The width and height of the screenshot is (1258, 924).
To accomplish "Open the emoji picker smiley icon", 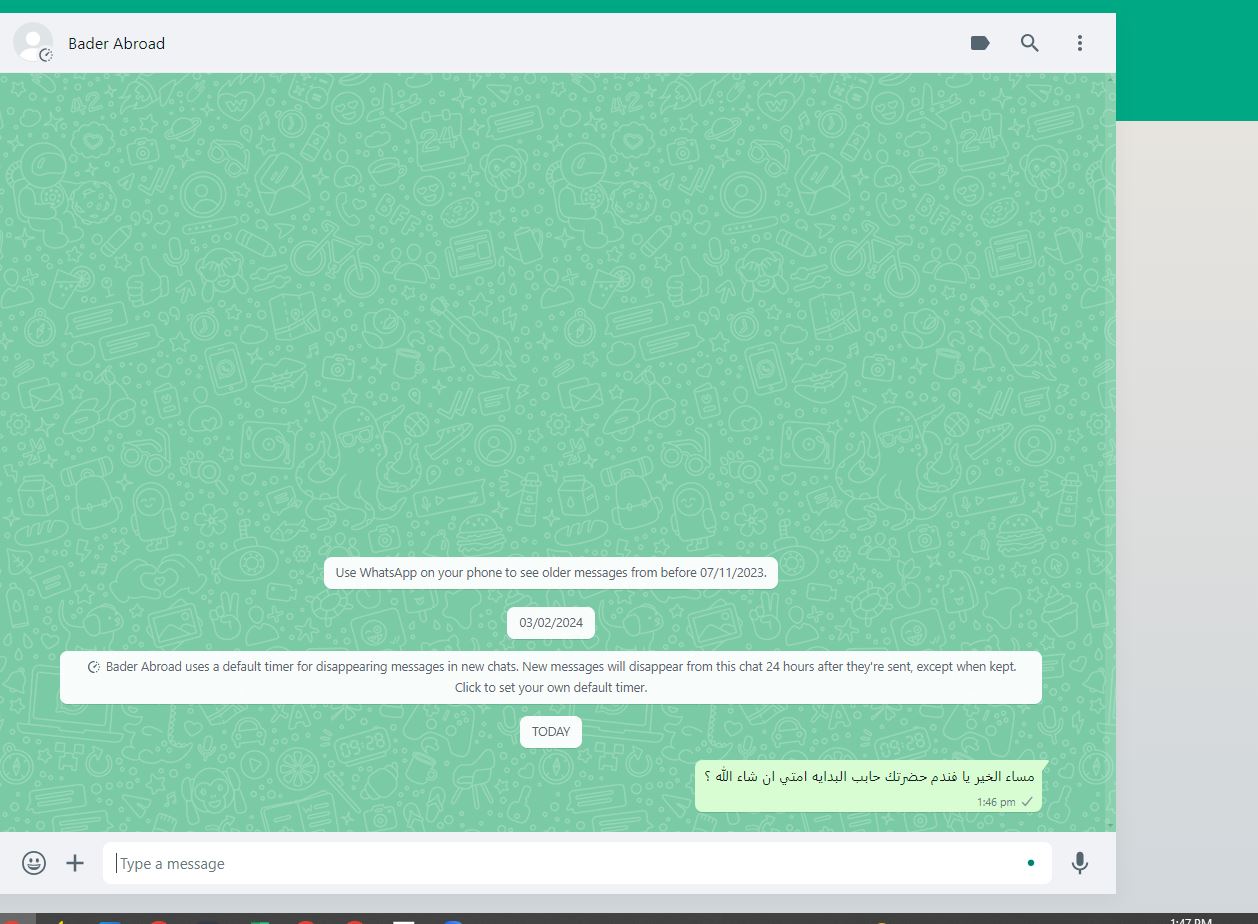I will coord(34,863).
